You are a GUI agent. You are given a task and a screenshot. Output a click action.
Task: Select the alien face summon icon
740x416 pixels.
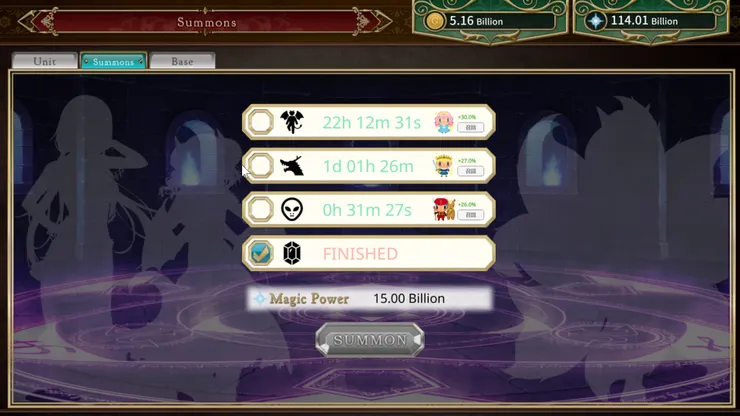[292, 209]
